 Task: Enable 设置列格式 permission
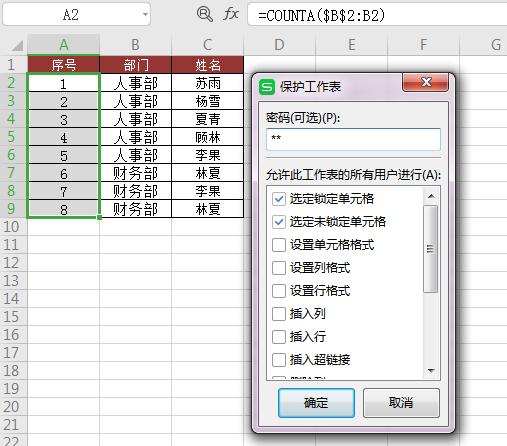click(x=279, y=268)
